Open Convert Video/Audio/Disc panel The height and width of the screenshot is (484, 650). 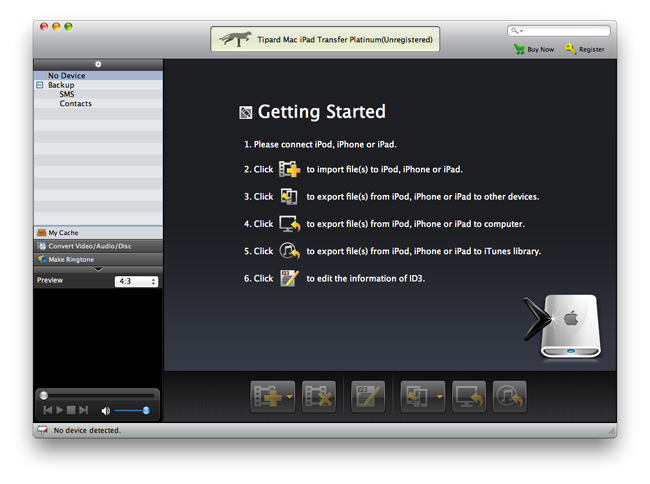click(98, 246)
